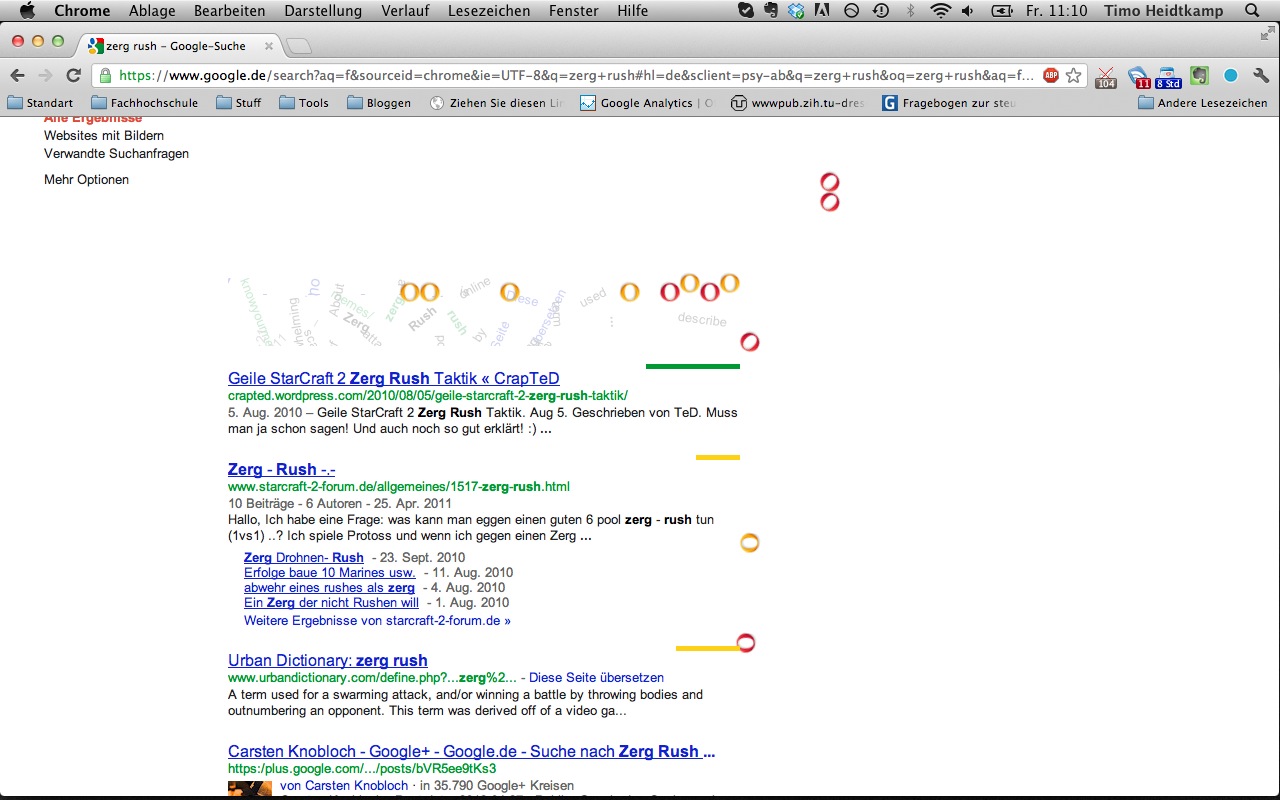Open the Verlauf menu
1280x800 pixels.
coord(405,11)
